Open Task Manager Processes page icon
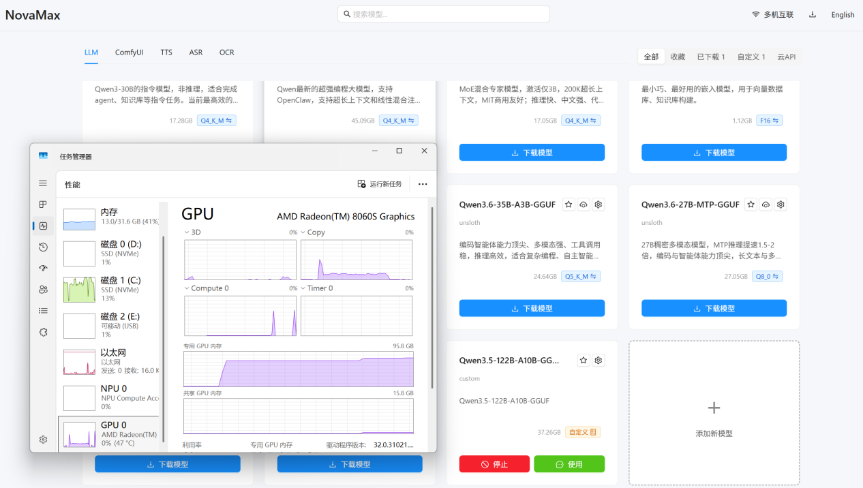863x488 pixels. [43, 205]
